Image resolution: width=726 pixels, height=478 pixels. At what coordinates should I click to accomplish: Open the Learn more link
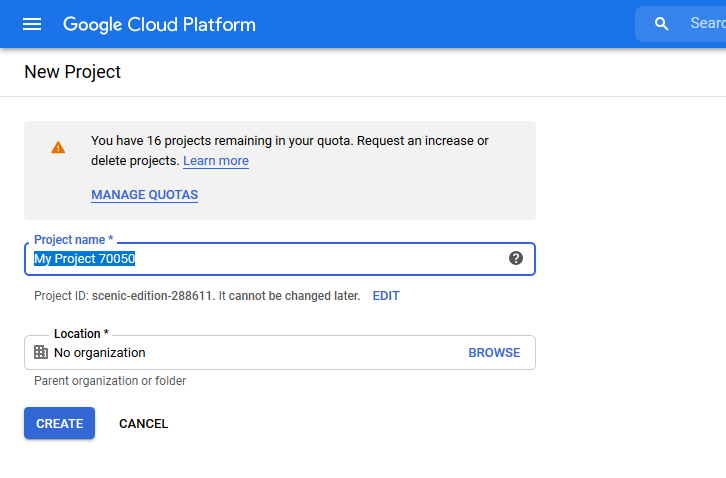pos(216,161)
